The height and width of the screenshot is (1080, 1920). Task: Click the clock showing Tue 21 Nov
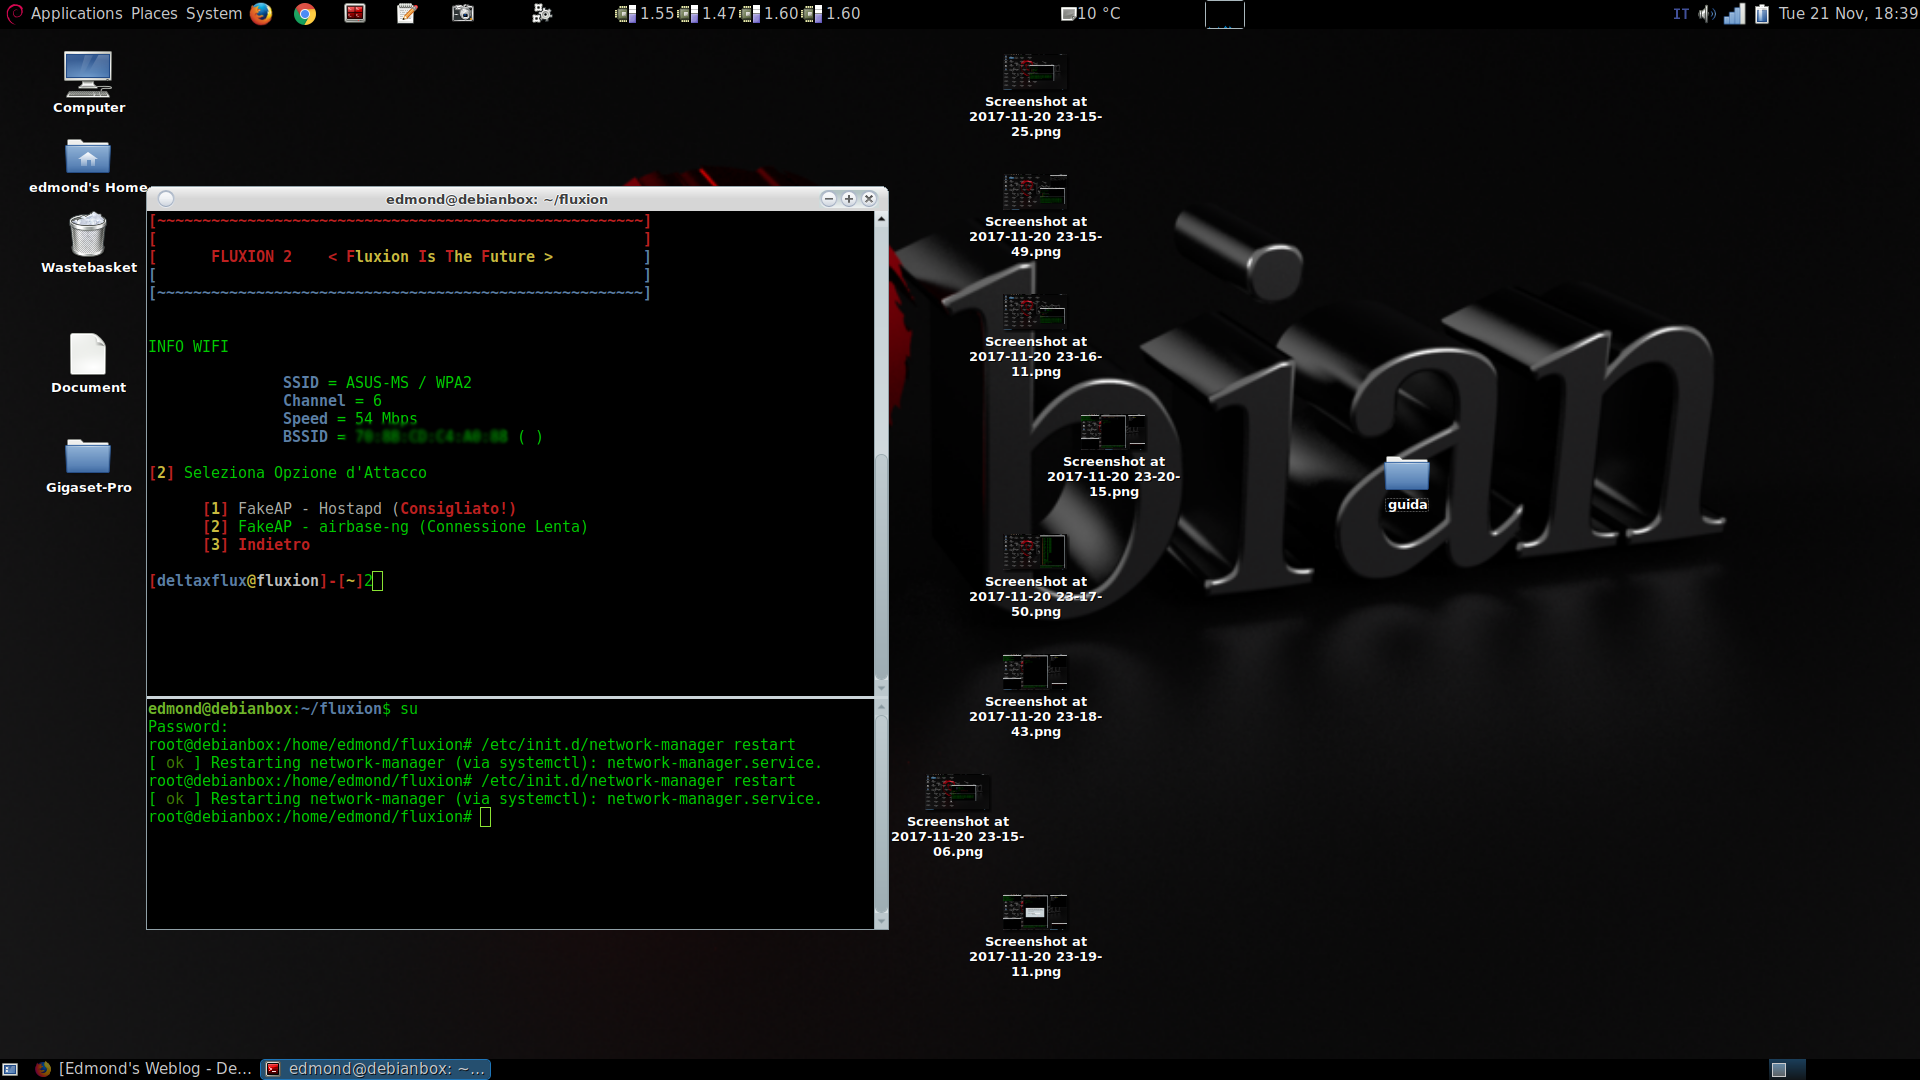click(x=1847, y=13)
